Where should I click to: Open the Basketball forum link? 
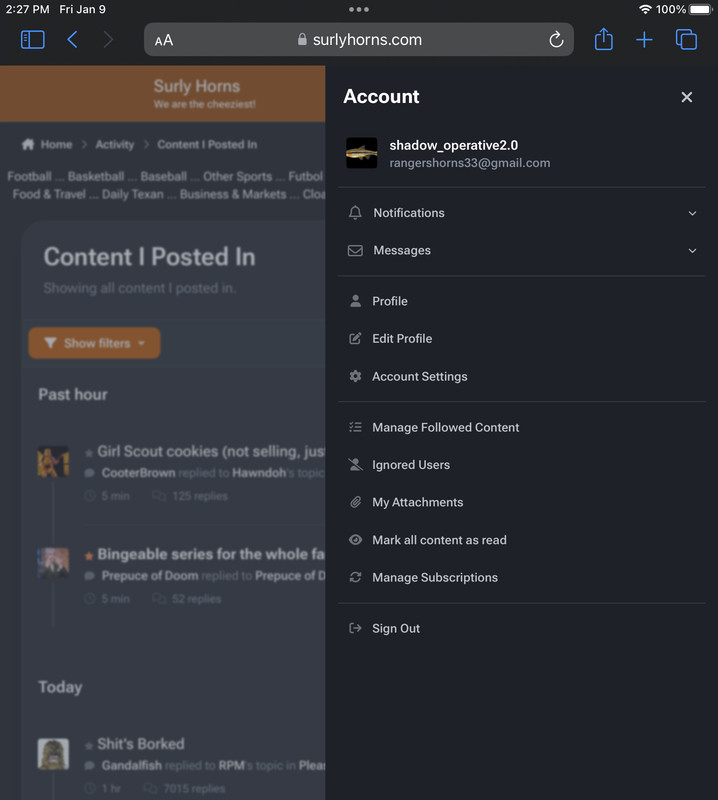point(96,177)
